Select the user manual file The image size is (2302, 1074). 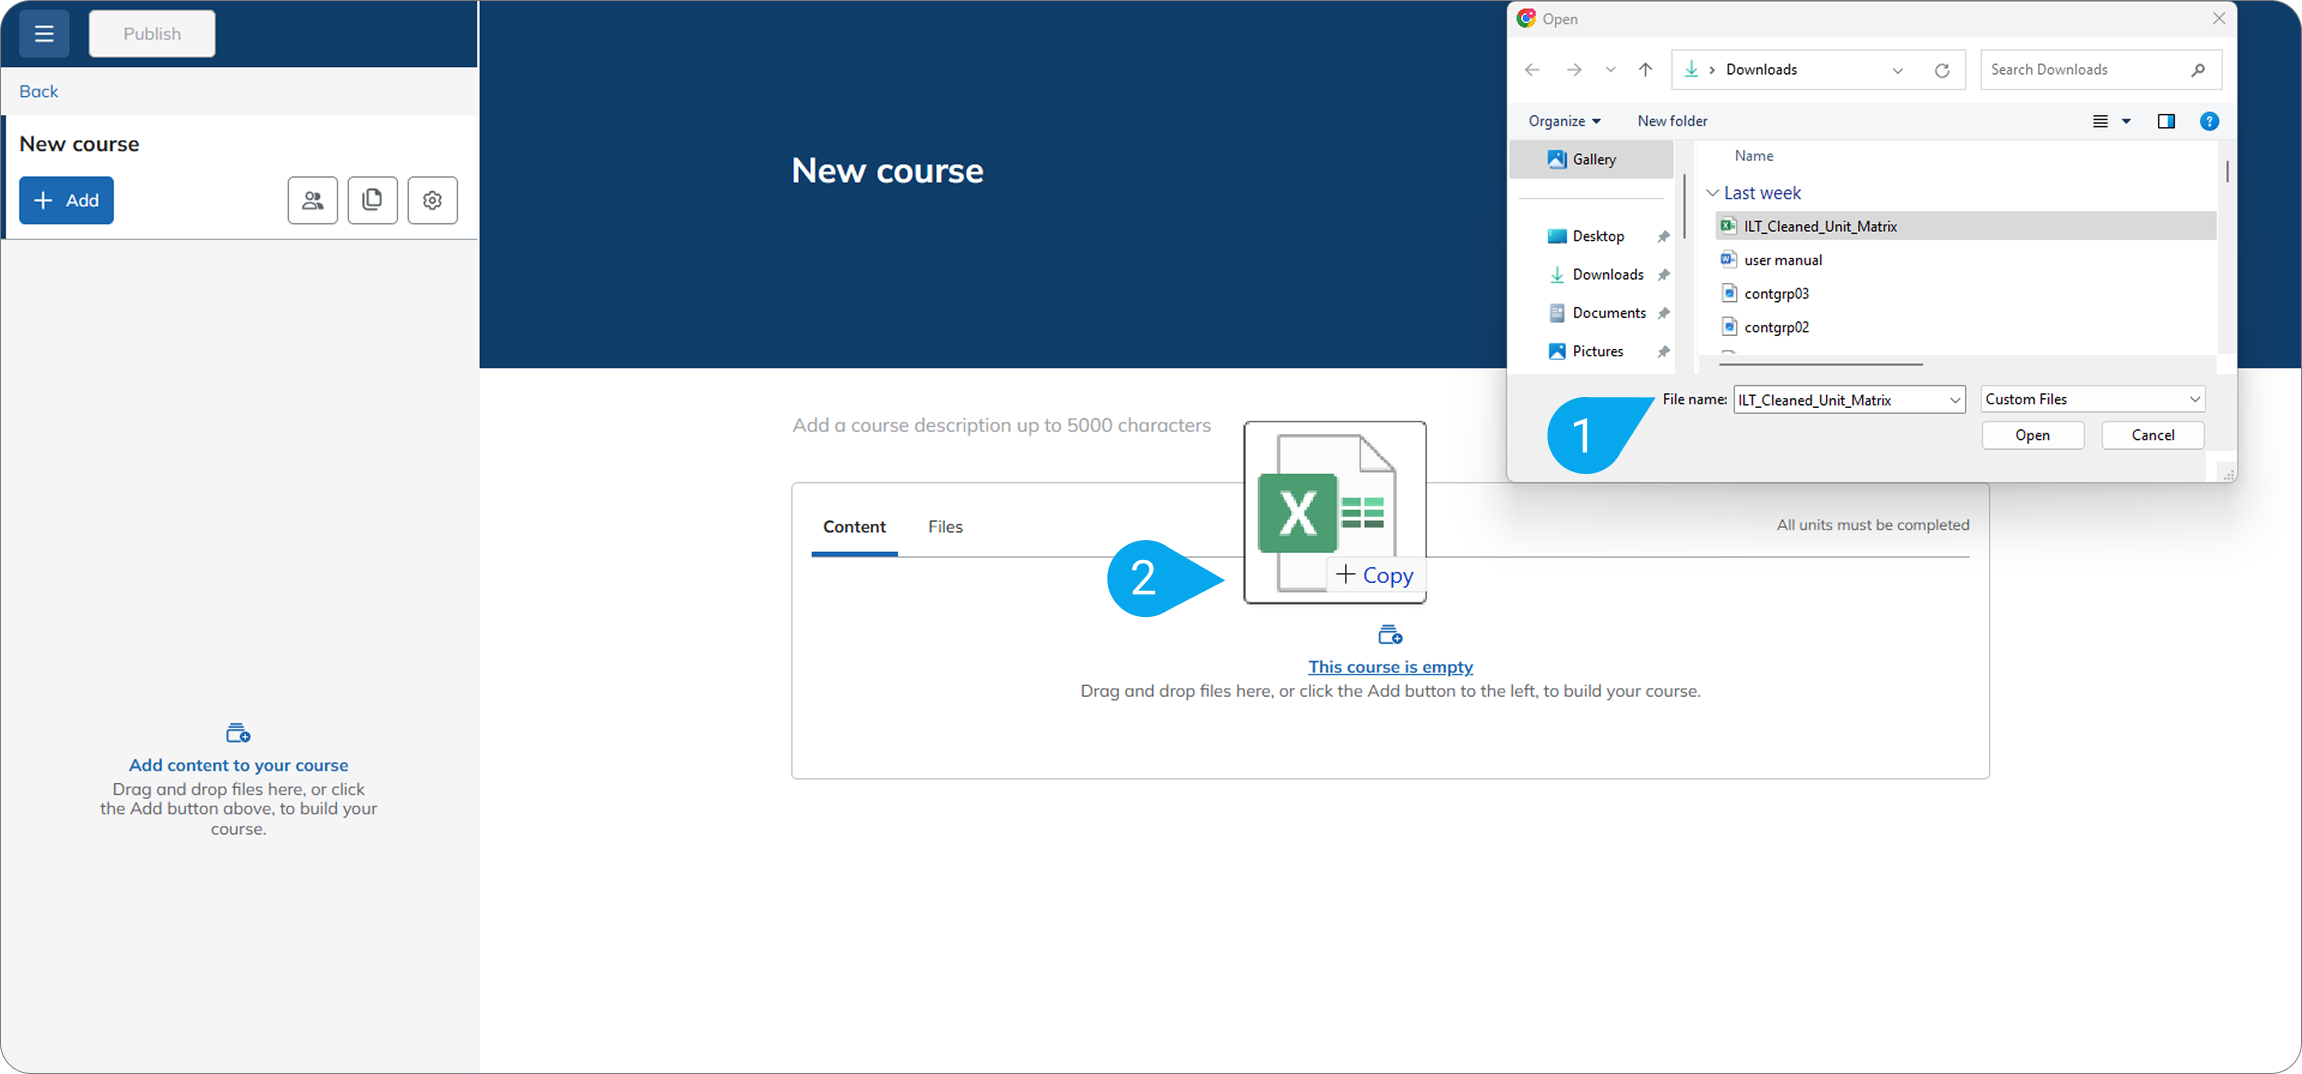[x=1782, y=260]
